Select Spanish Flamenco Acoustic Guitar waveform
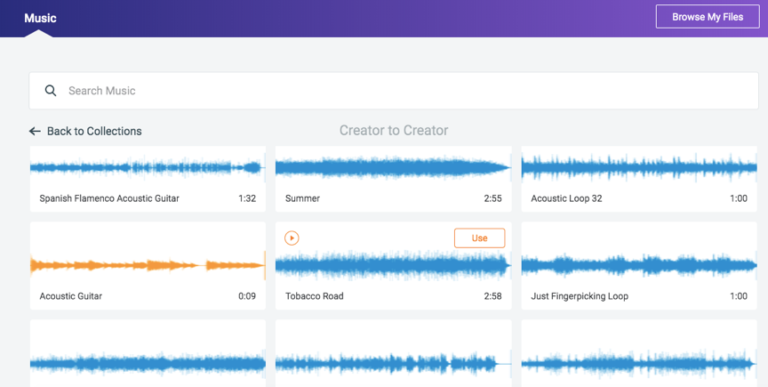This screenshot has width=768, height=387. coord(147,168)
